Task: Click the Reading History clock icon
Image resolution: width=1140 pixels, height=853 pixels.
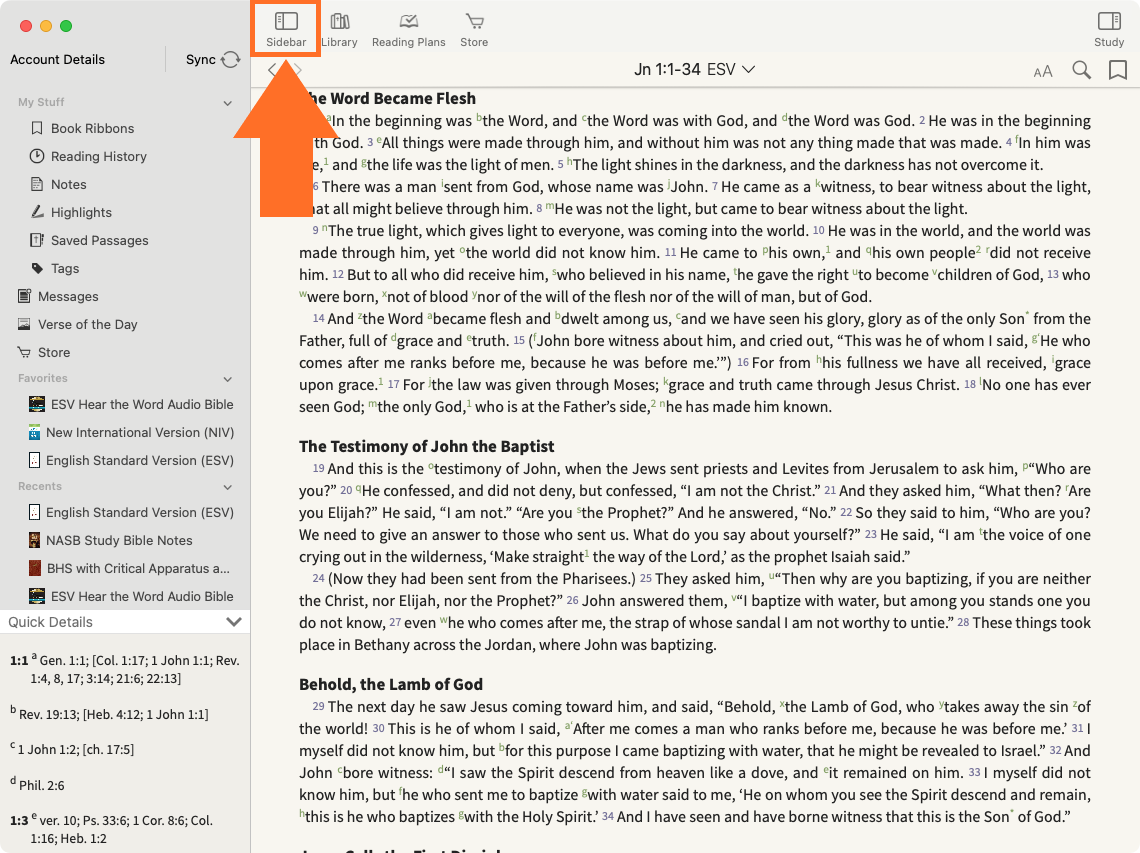Action: tap(36, 156)
